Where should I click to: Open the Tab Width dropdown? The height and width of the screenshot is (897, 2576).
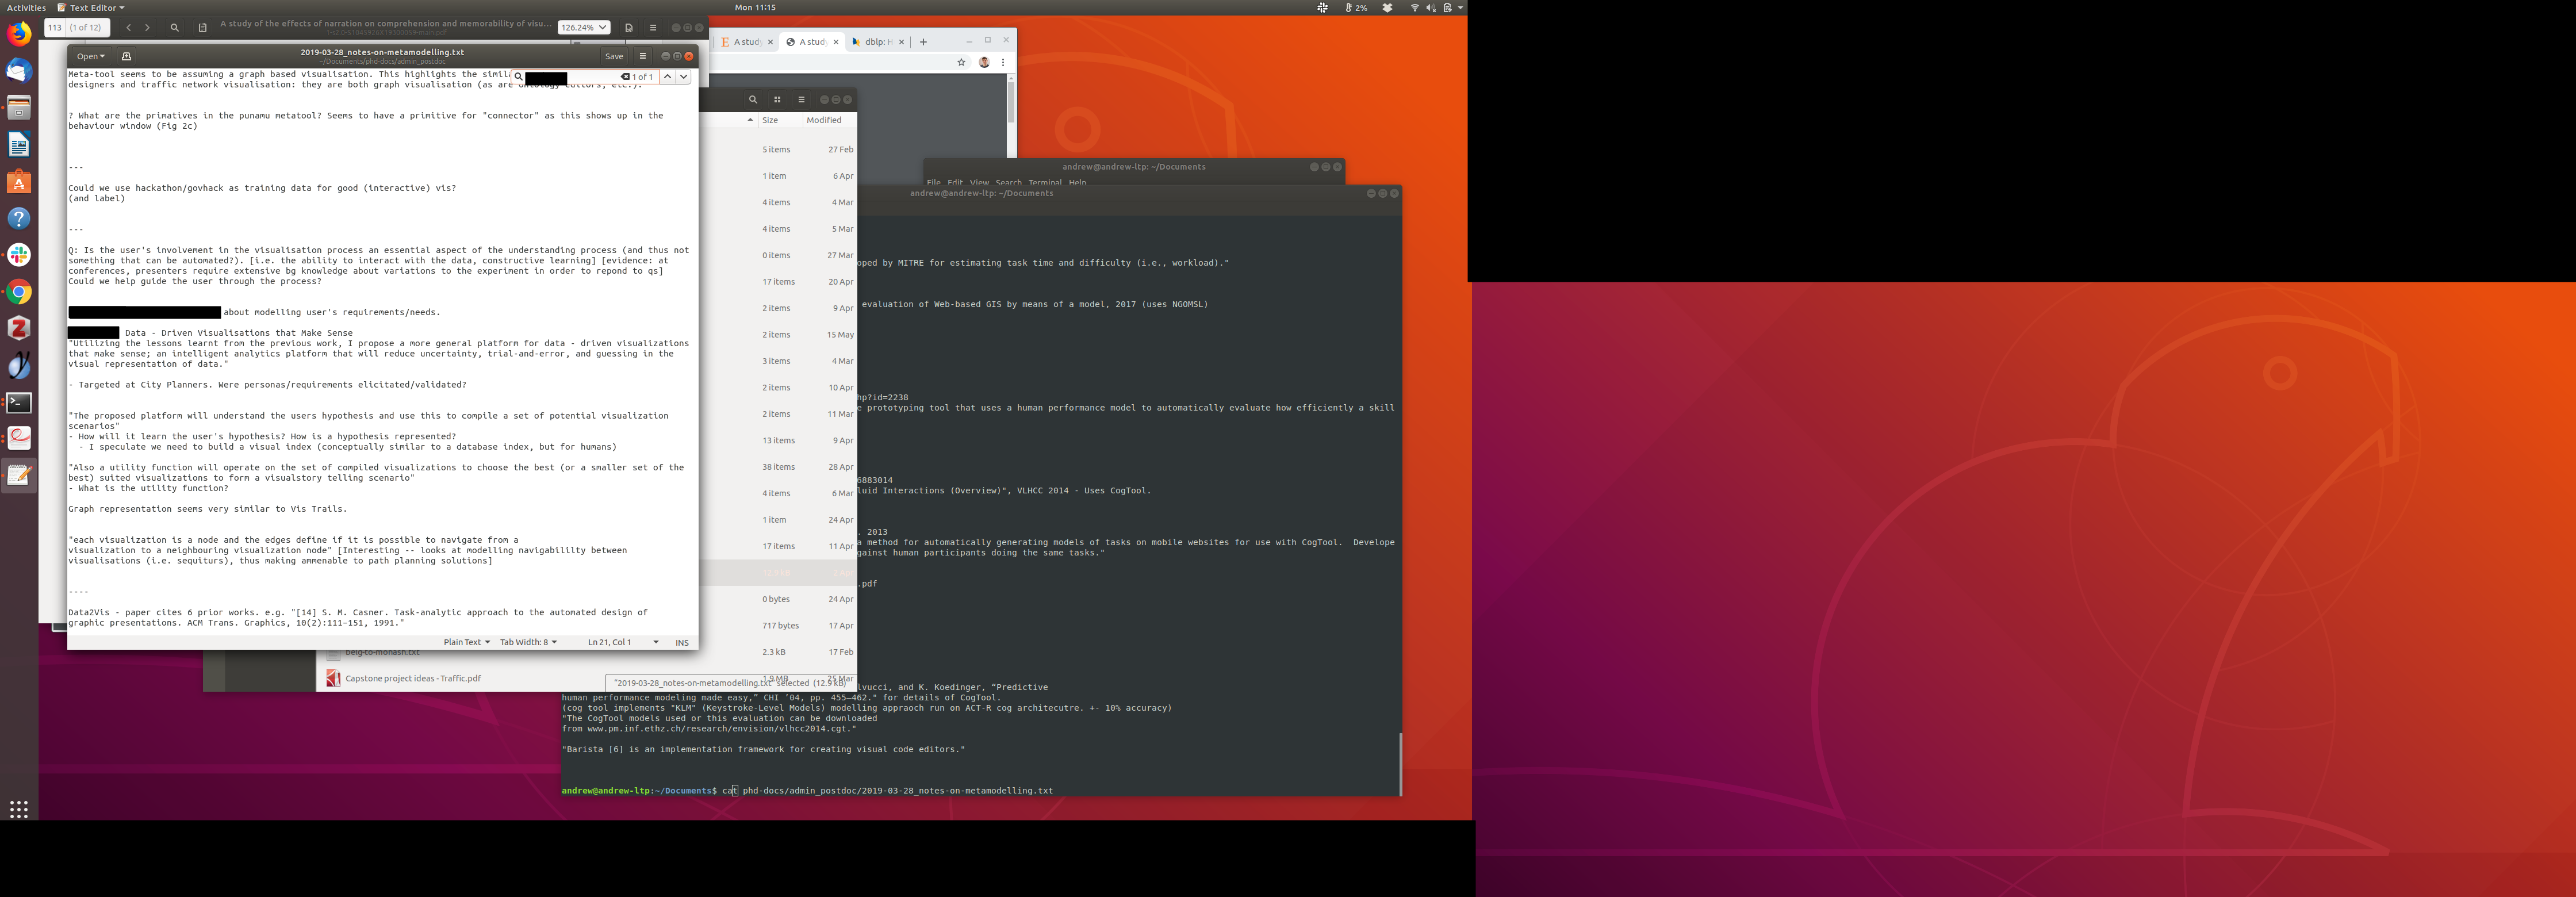(528, 642)
